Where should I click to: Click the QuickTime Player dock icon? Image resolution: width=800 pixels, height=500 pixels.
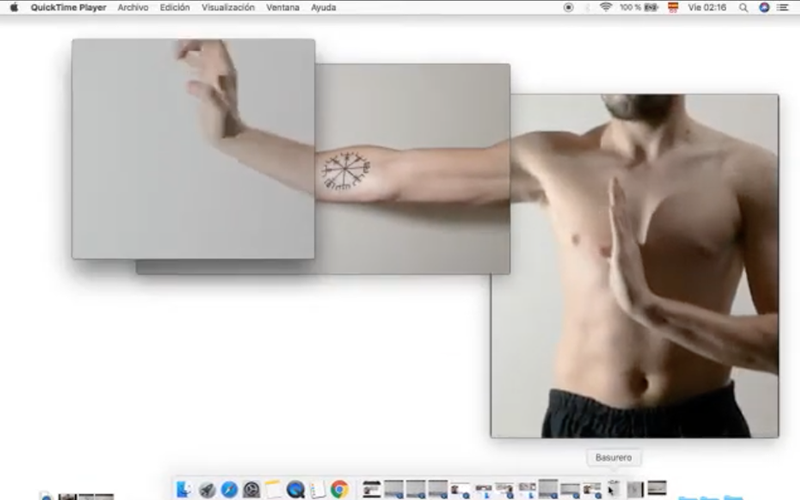click(295, 489)
